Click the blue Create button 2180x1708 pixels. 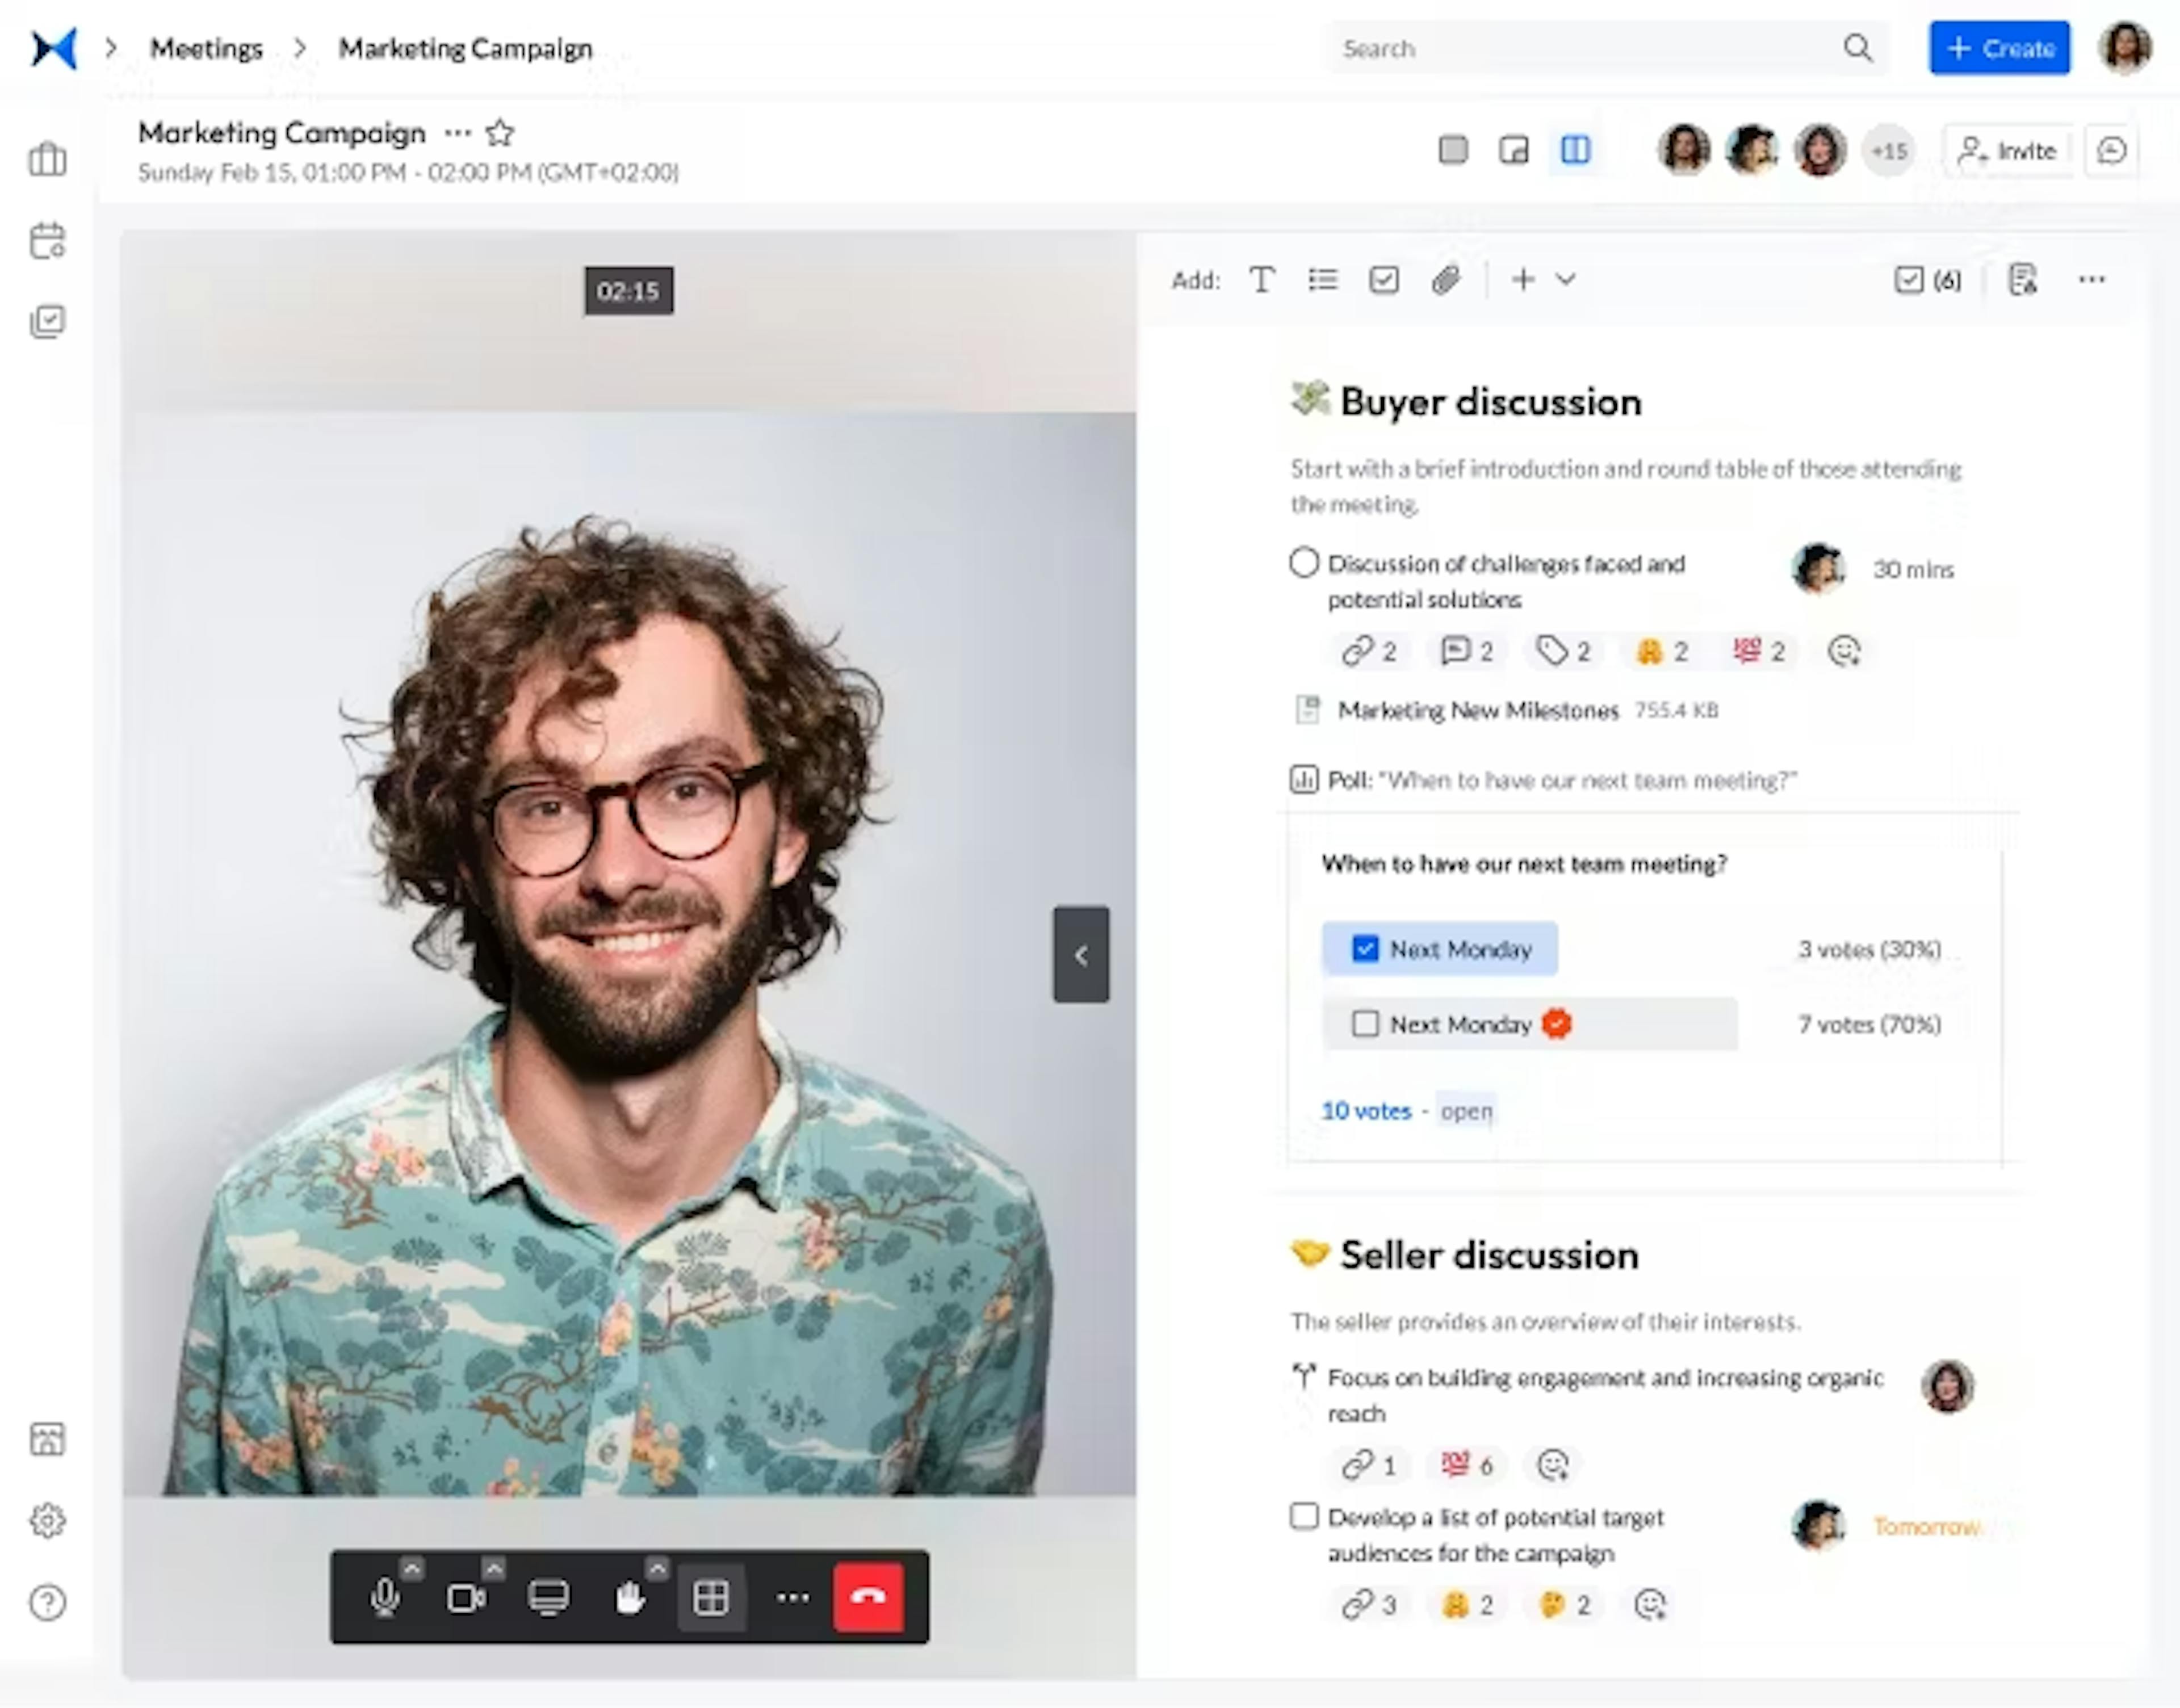click(1996, 48)
